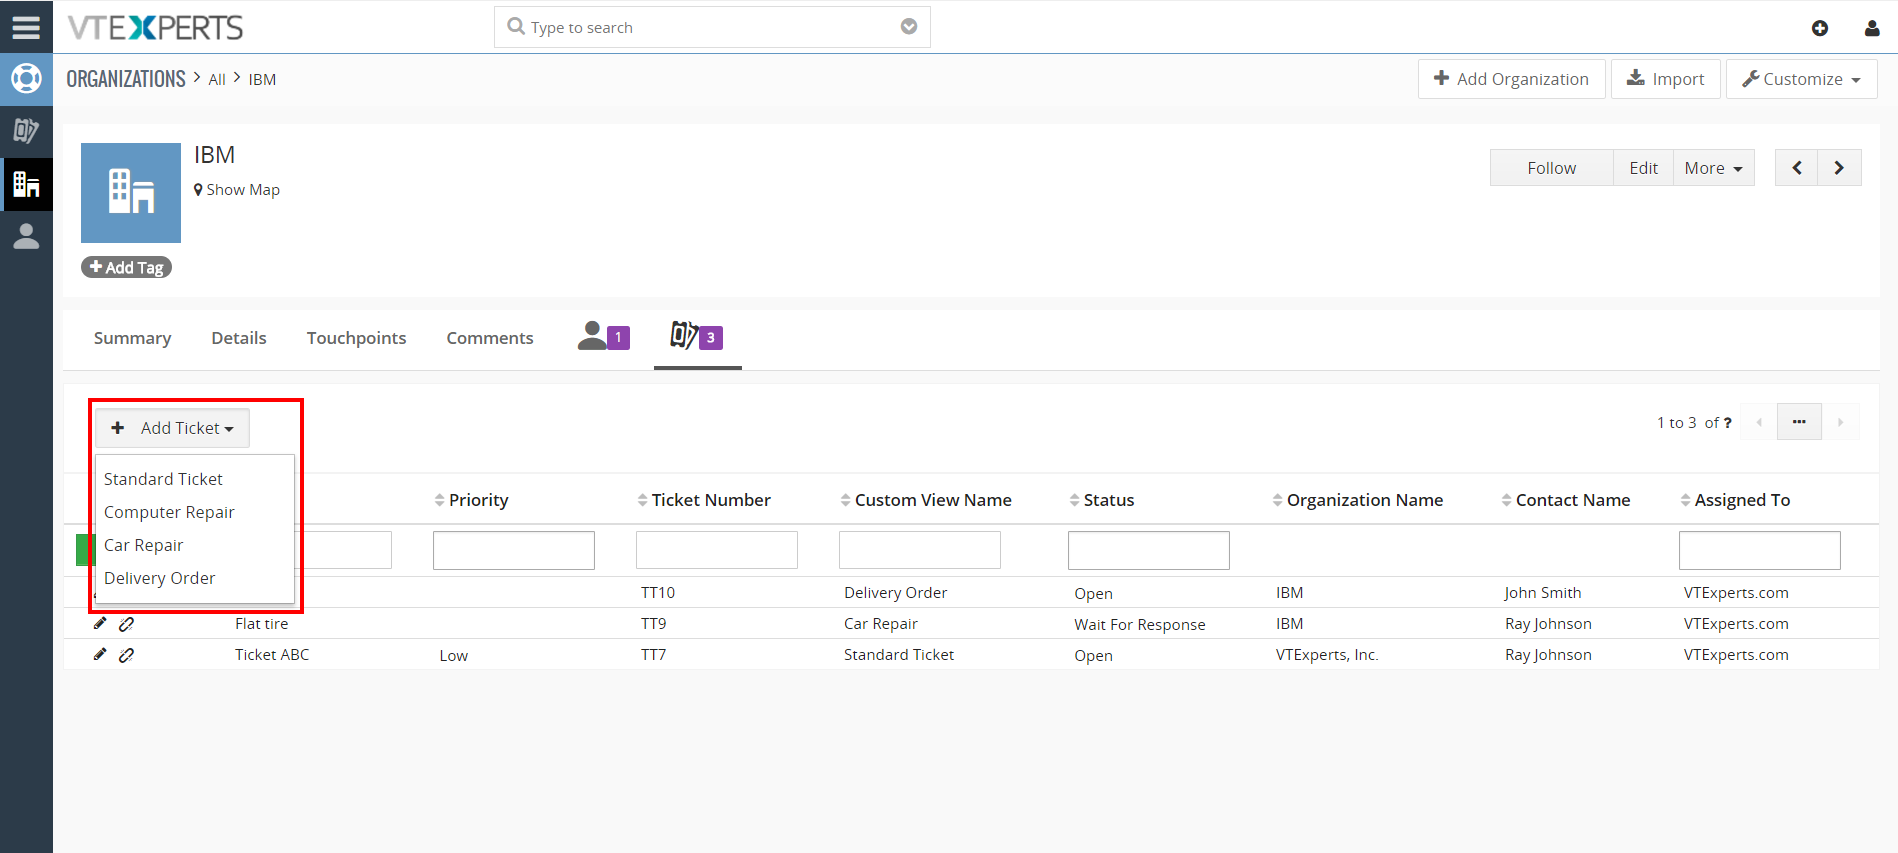Switch to the Summary tab

[132, 338]
